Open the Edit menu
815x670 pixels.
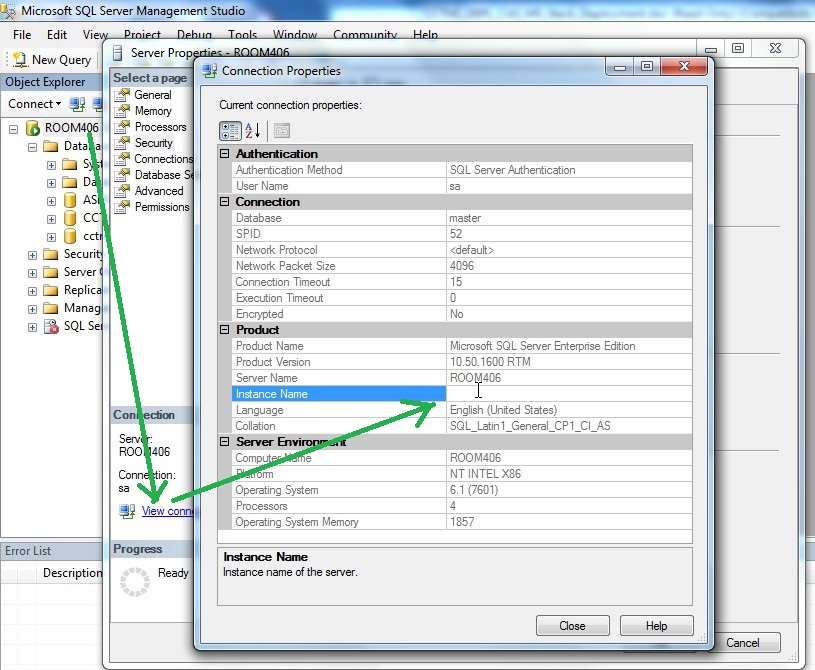click(57, 35)
